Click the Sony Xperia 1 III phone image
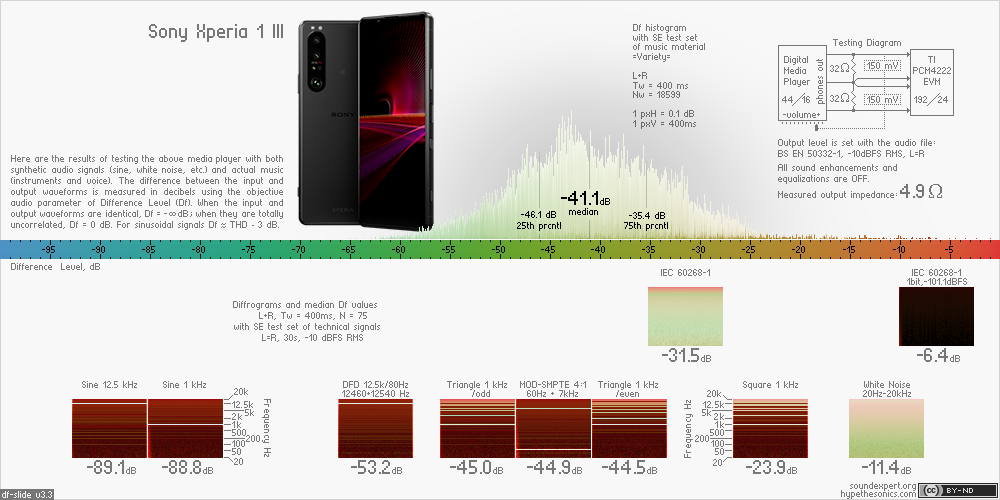Screen dimensions: 1000x500 pyautogui.click(x=367, y=121)
